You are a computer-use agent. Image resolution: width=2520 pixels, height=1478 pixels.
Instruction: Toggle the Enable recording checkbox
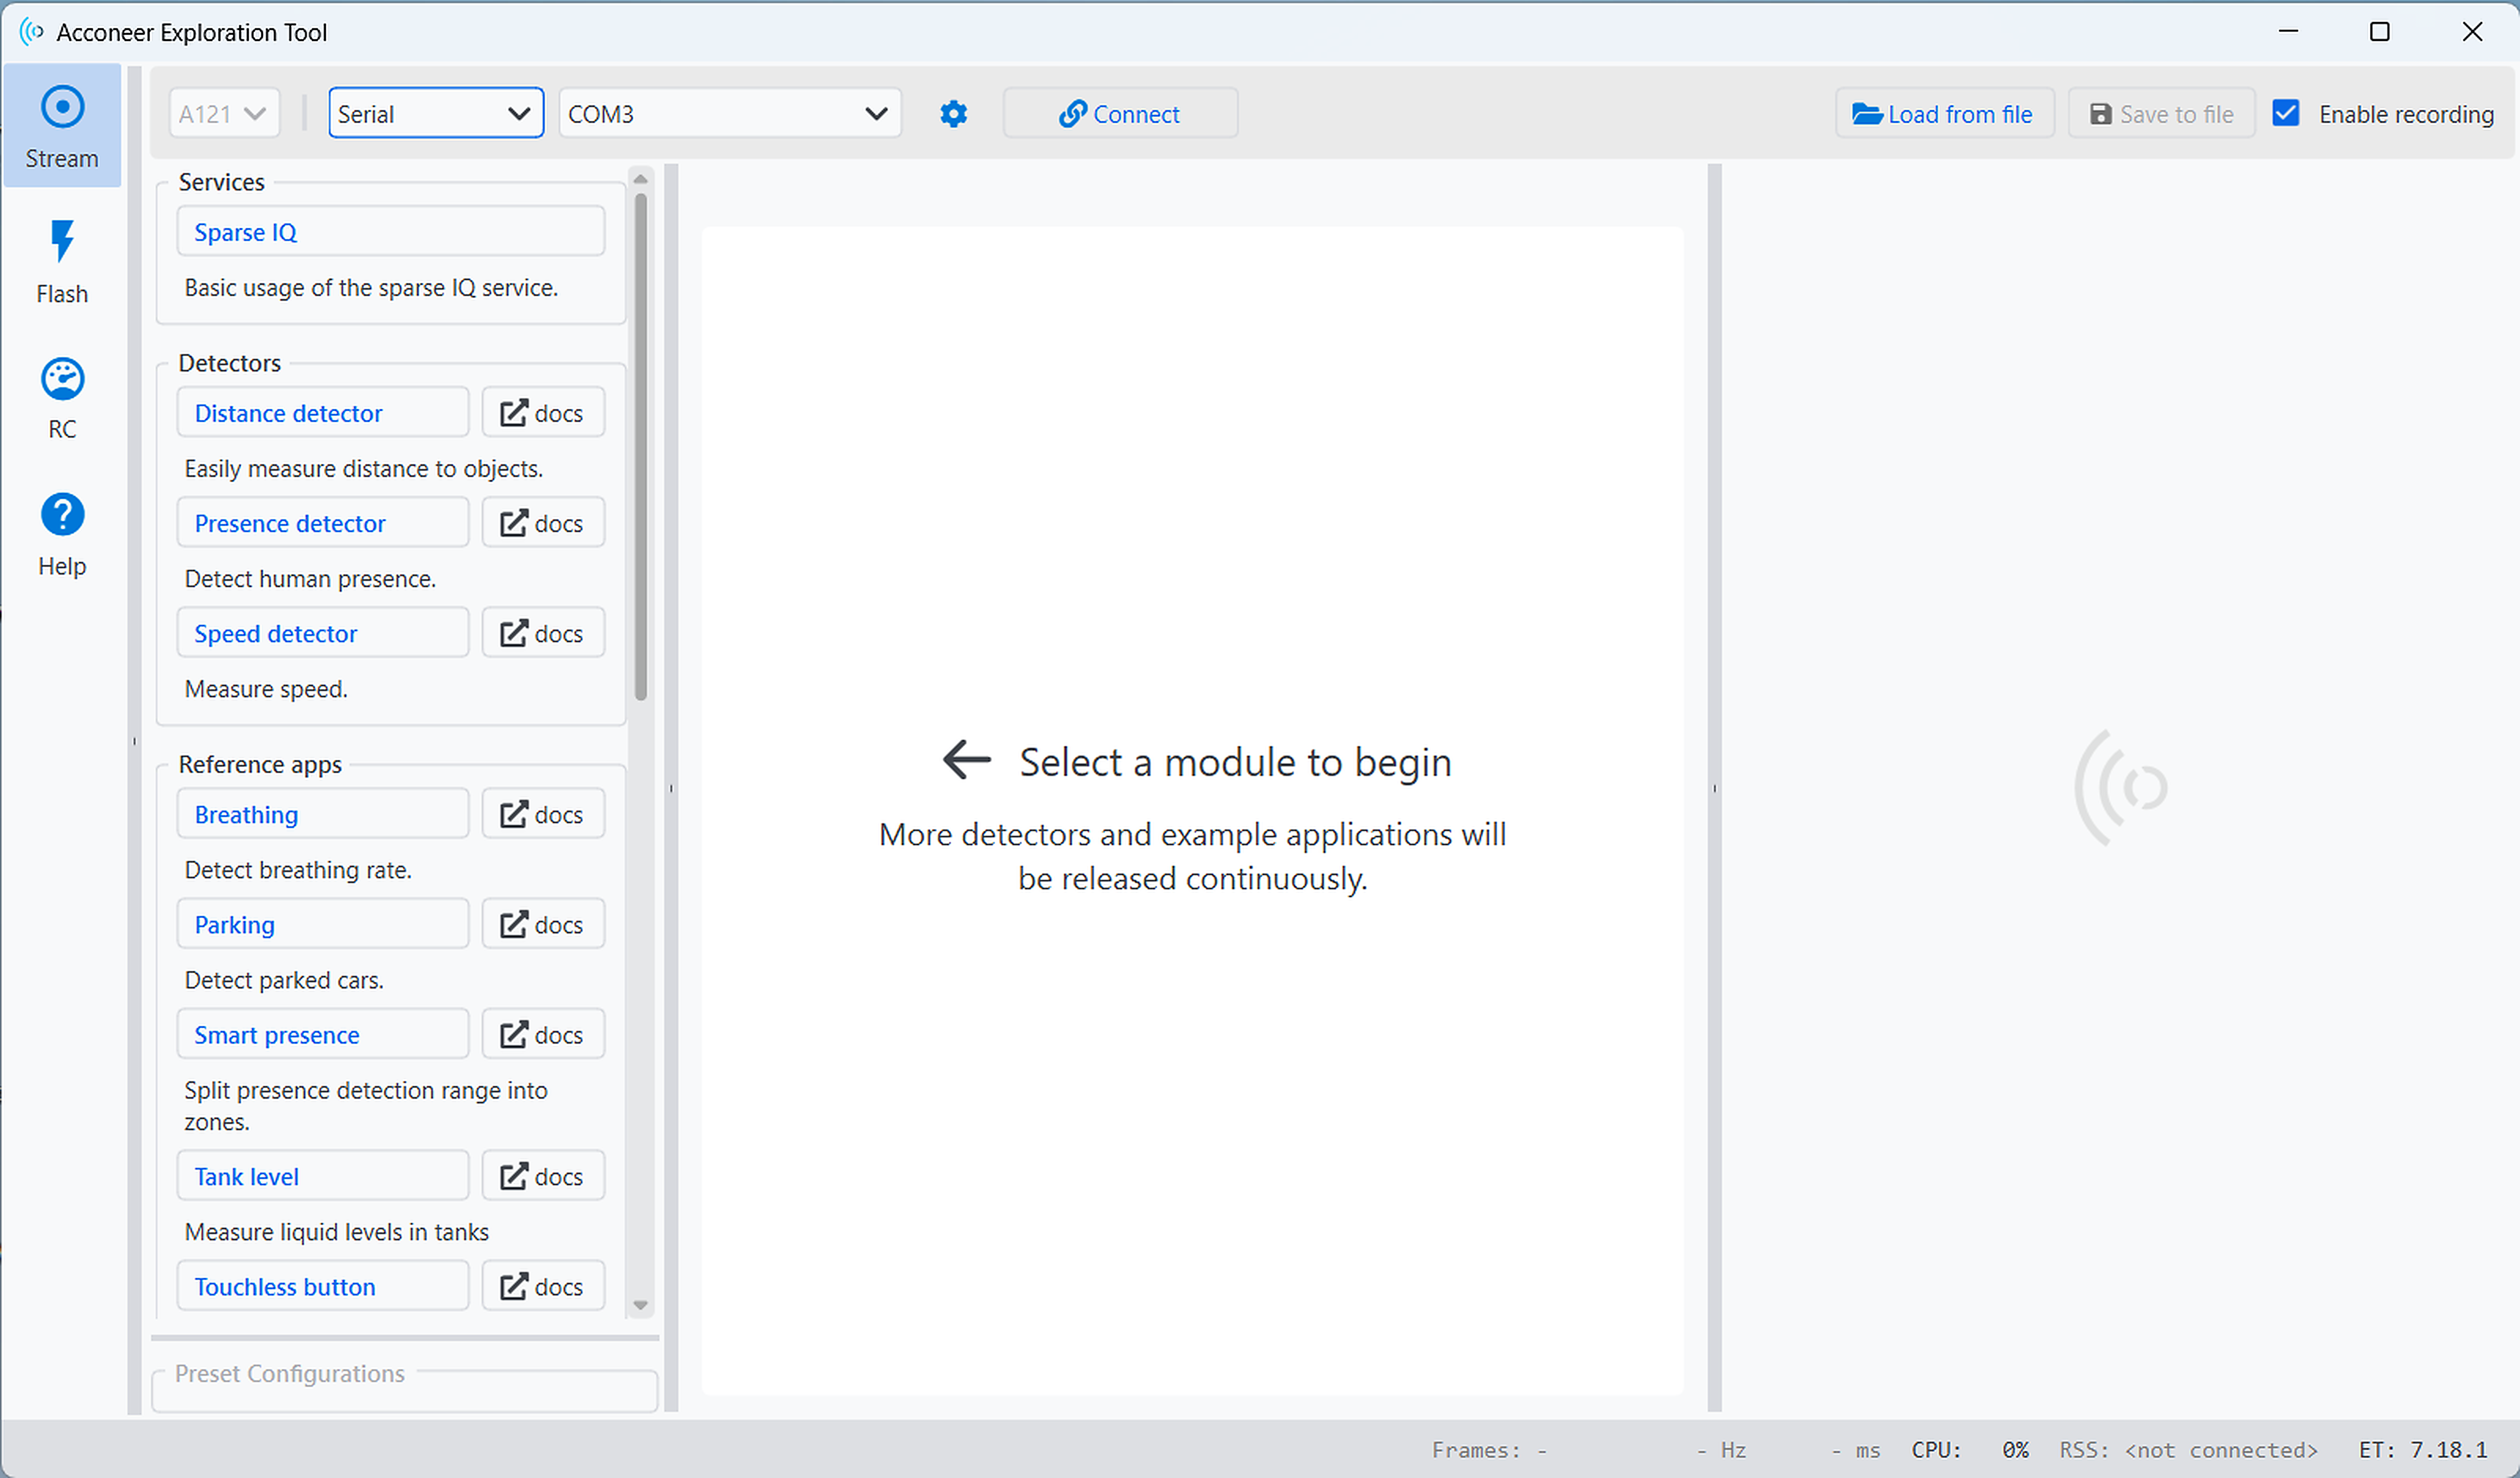pos(2286,113)
